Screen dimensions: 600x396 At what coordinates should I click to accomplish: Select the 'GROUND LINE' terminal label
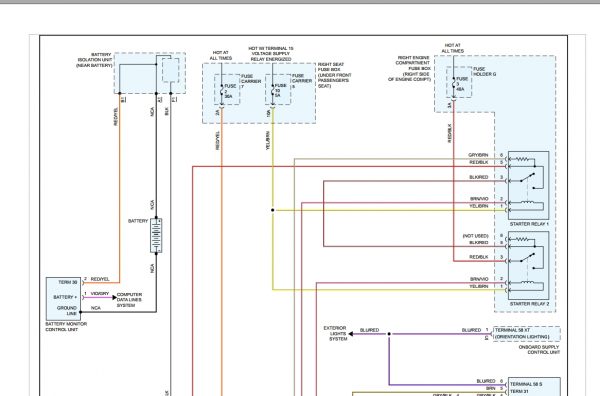coord(67,311)
